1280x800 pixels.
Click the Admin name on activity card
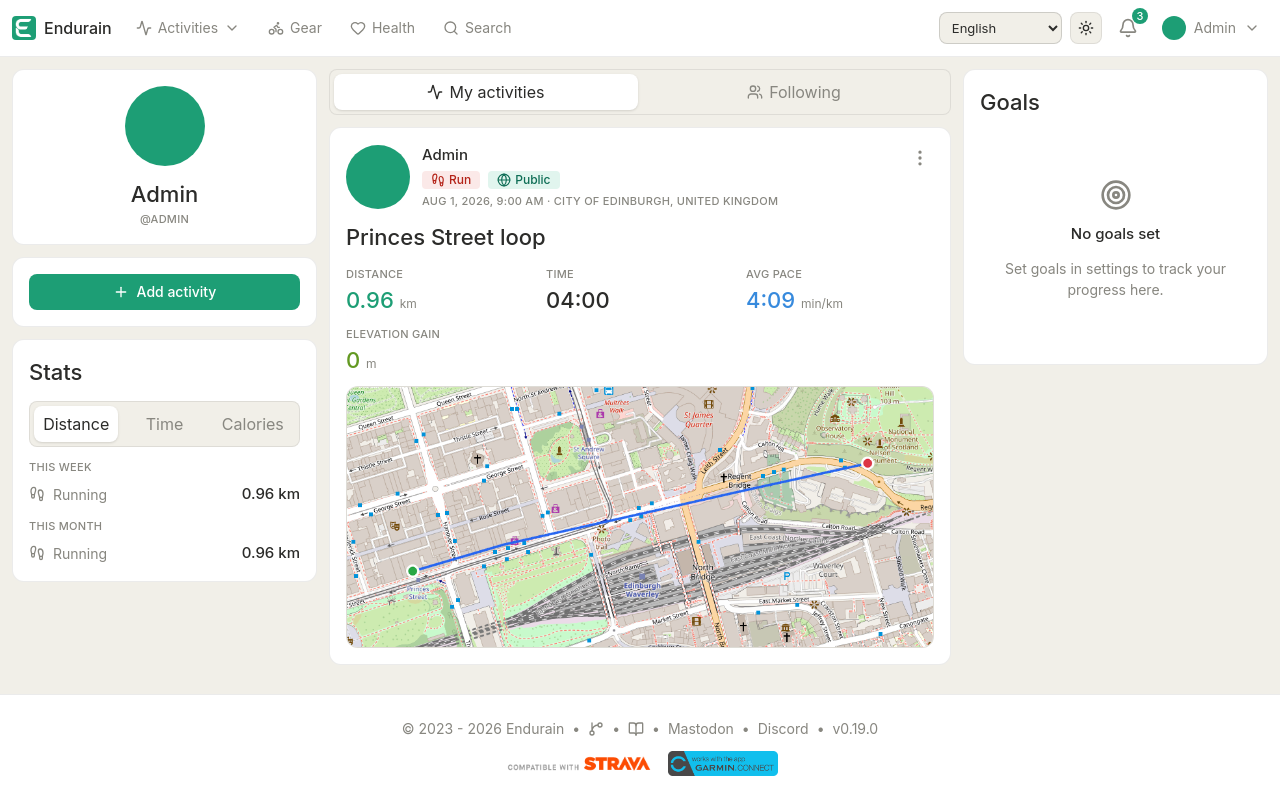pyautogui.click(x=445, y=155)
